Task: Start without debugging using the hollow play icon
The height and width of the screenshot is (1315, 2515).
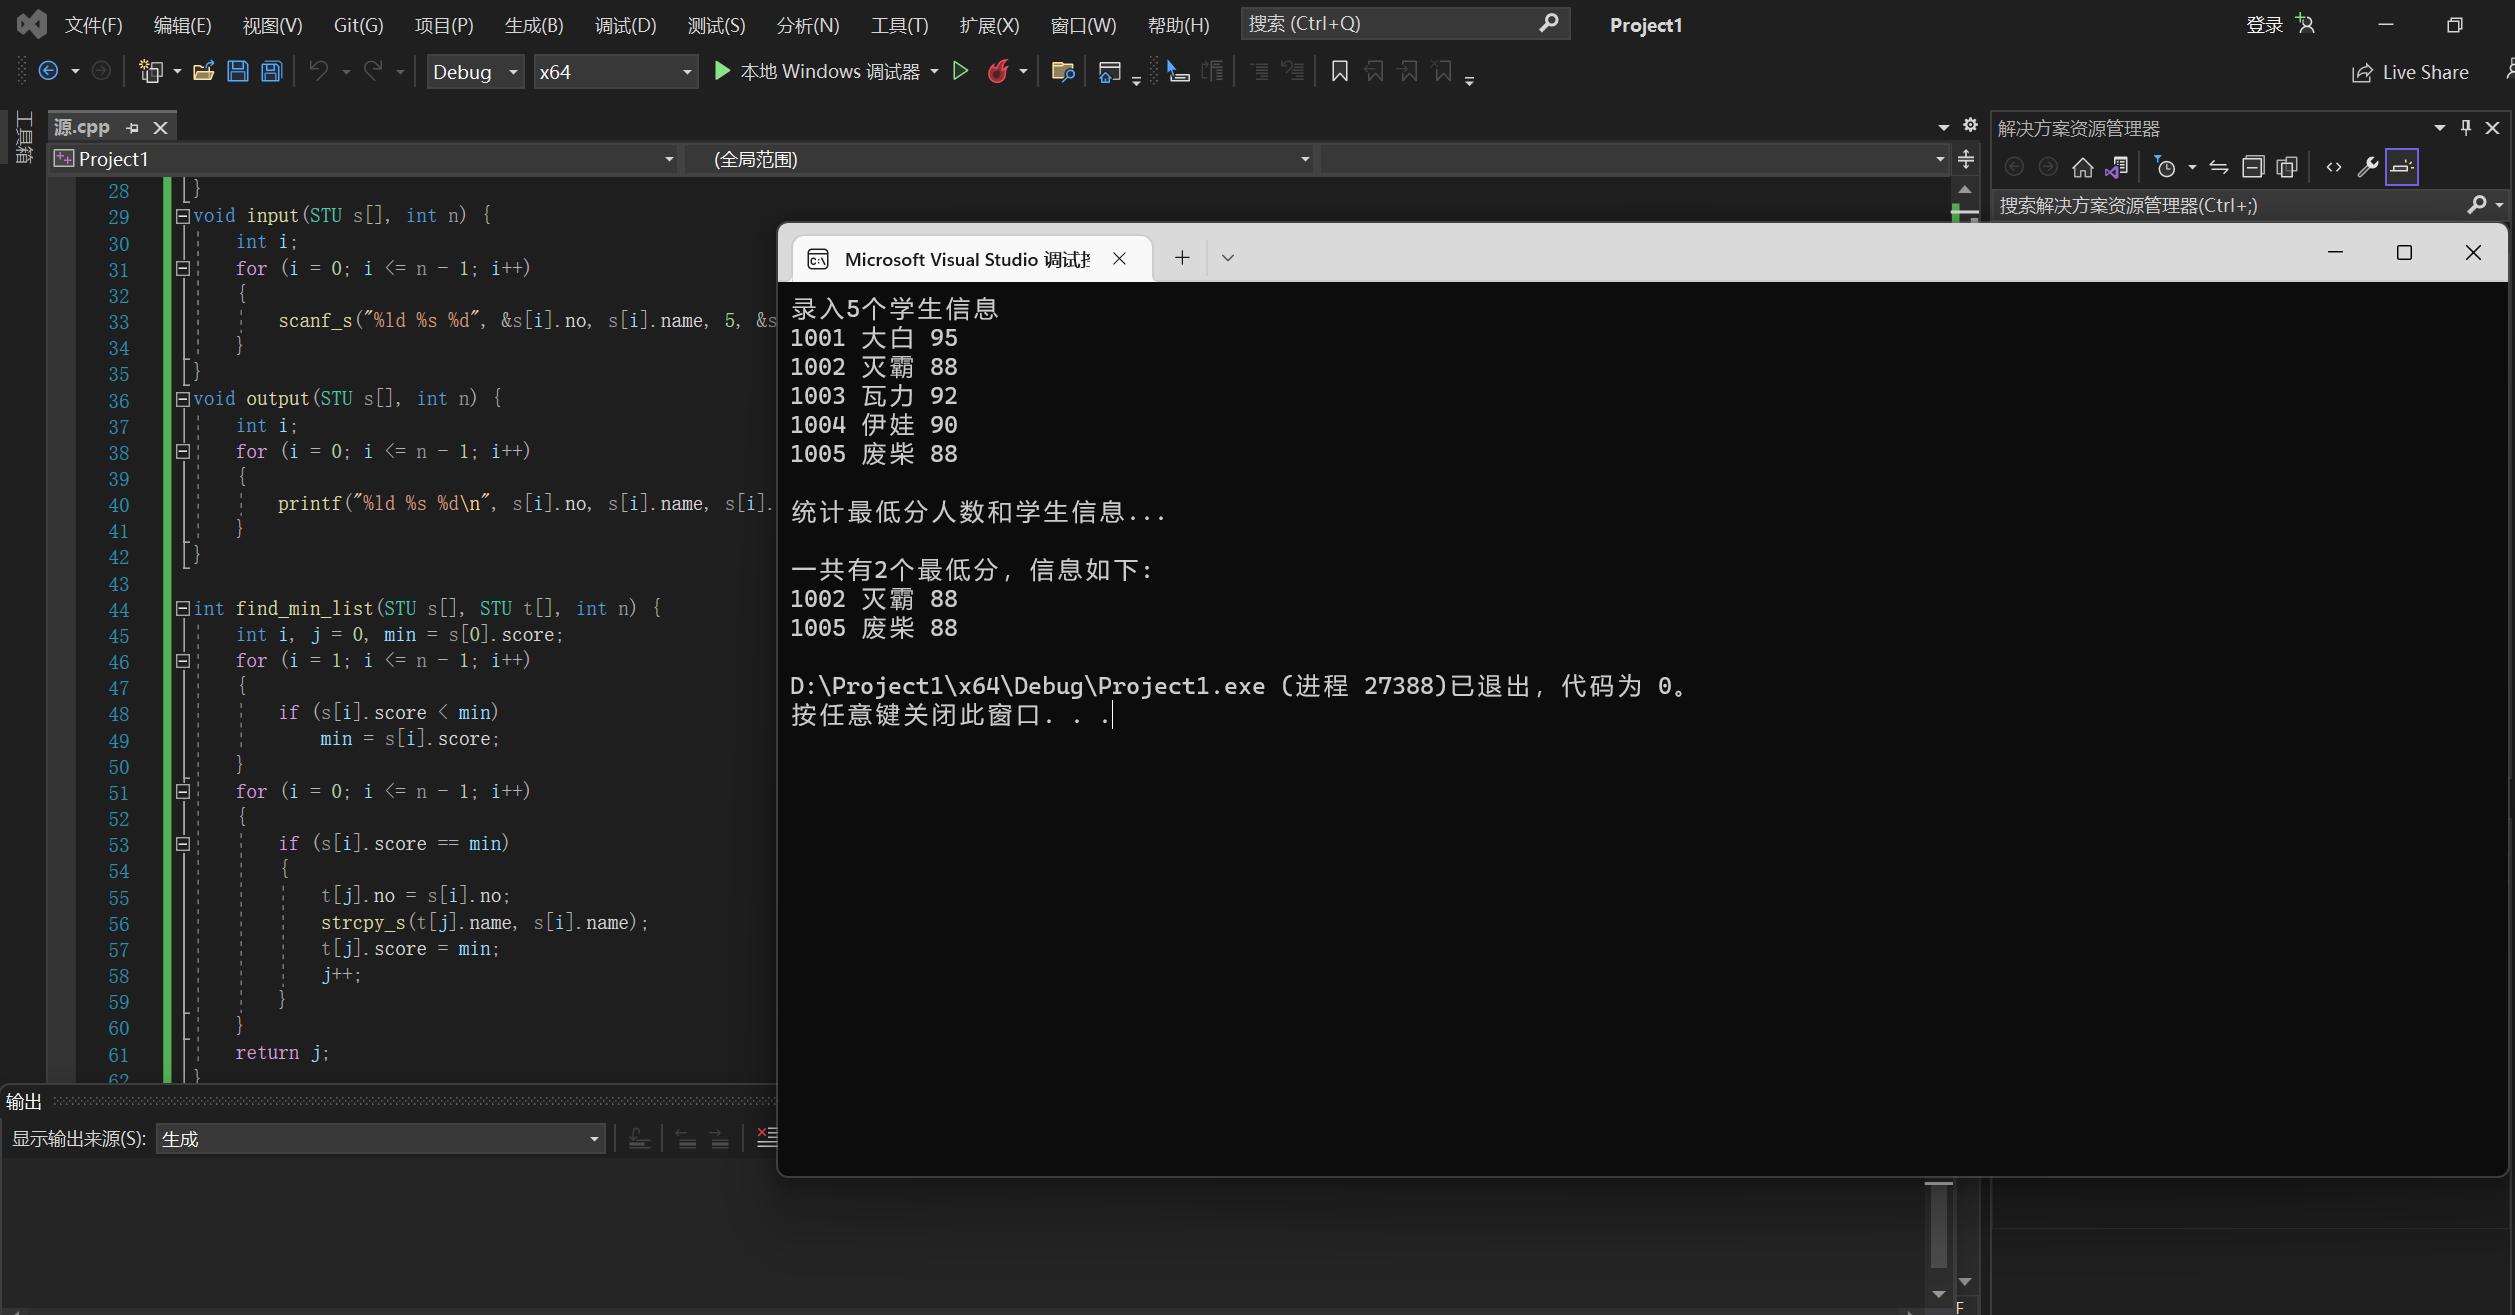Action: click(960, 71)
